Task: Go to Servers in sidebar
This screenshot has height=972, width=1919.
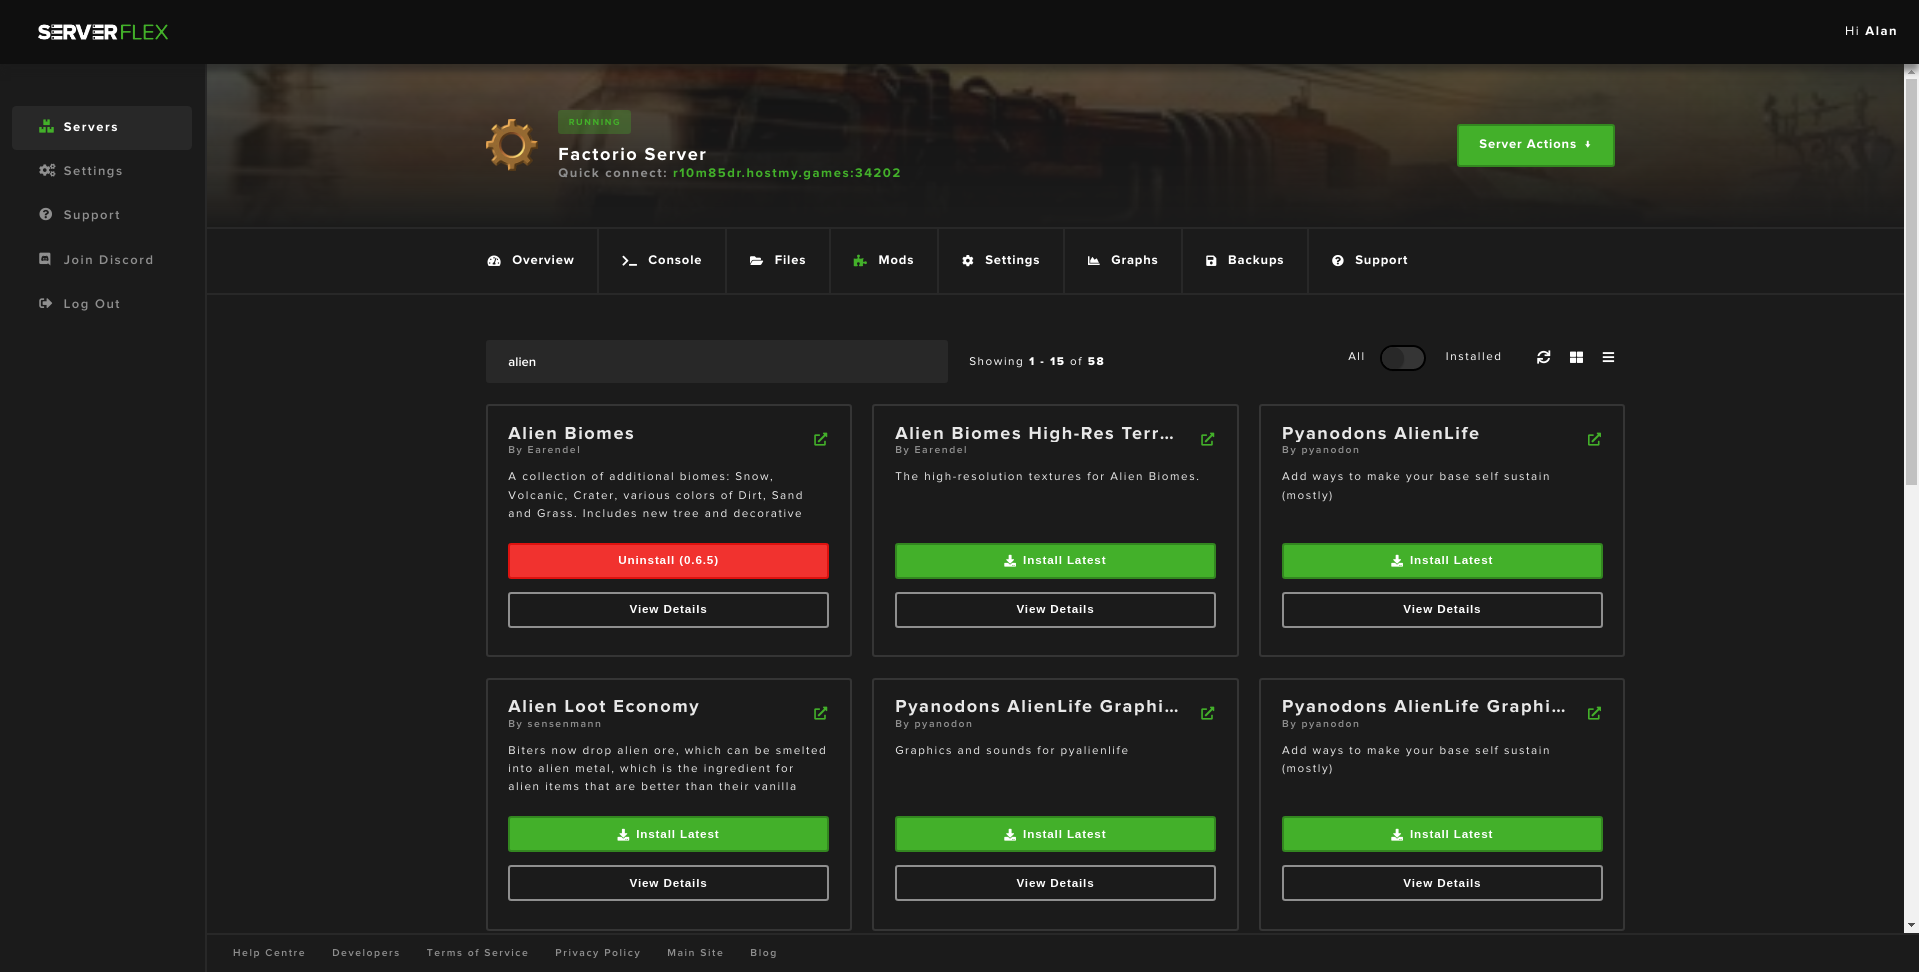Action: click(102, 127)
